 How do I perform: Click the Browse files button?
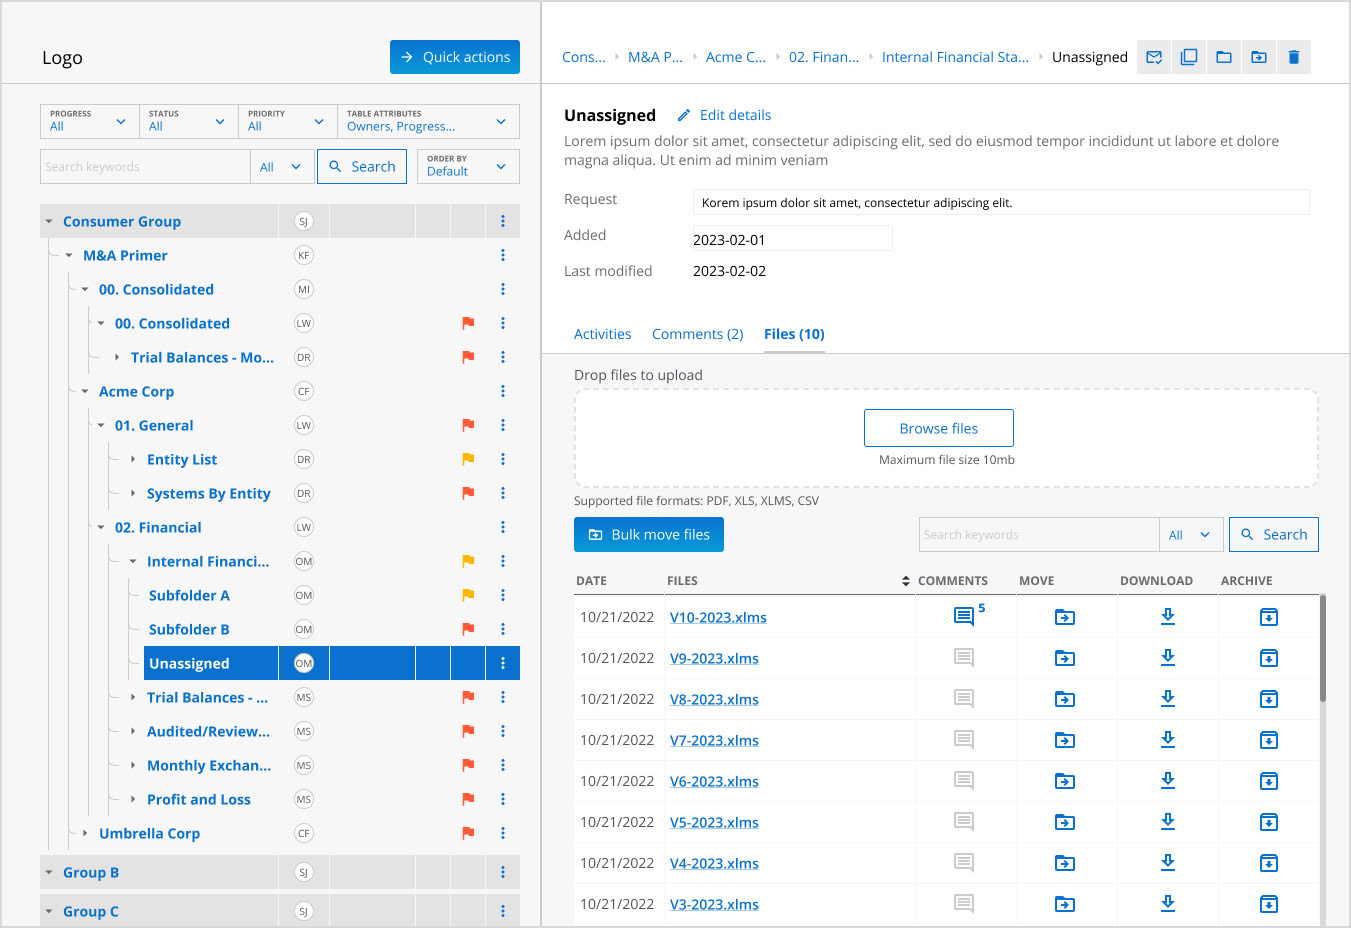pos(939,428)
